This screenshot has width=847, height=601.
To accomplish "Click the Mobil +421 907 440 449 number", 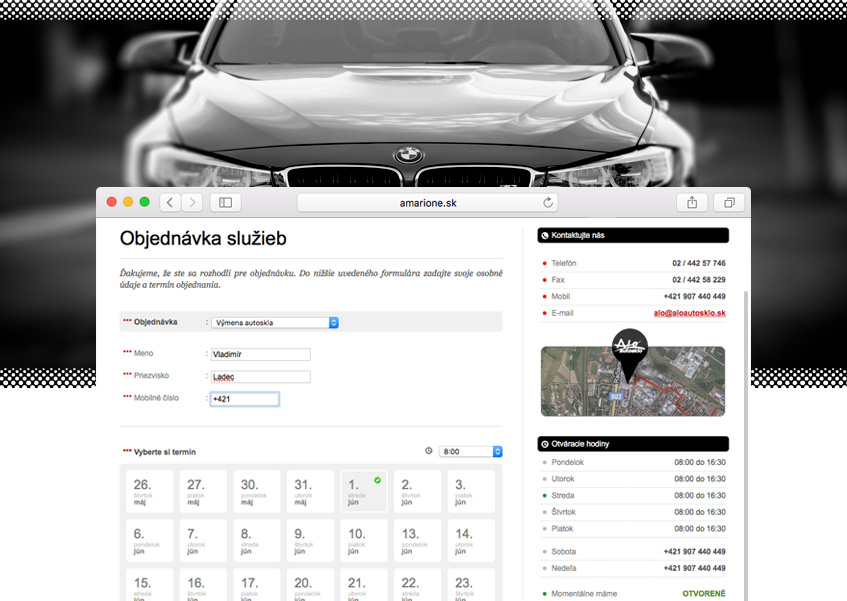I will pos(695,296).
